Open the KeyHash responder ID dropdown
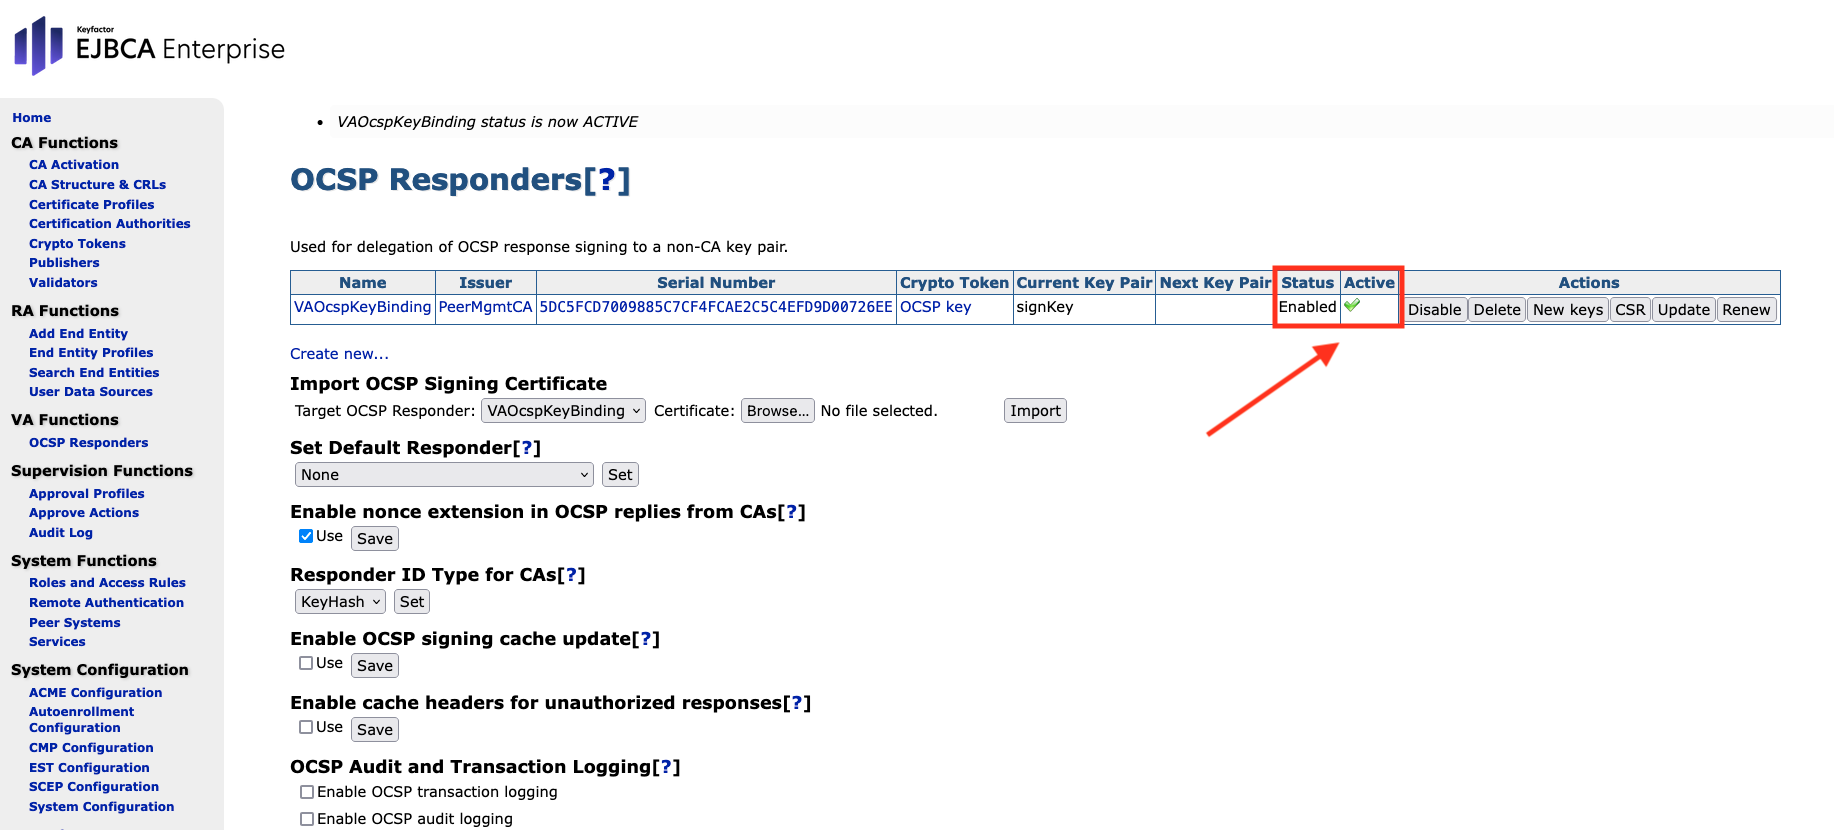1834x830 pixels. pos(340,602)
